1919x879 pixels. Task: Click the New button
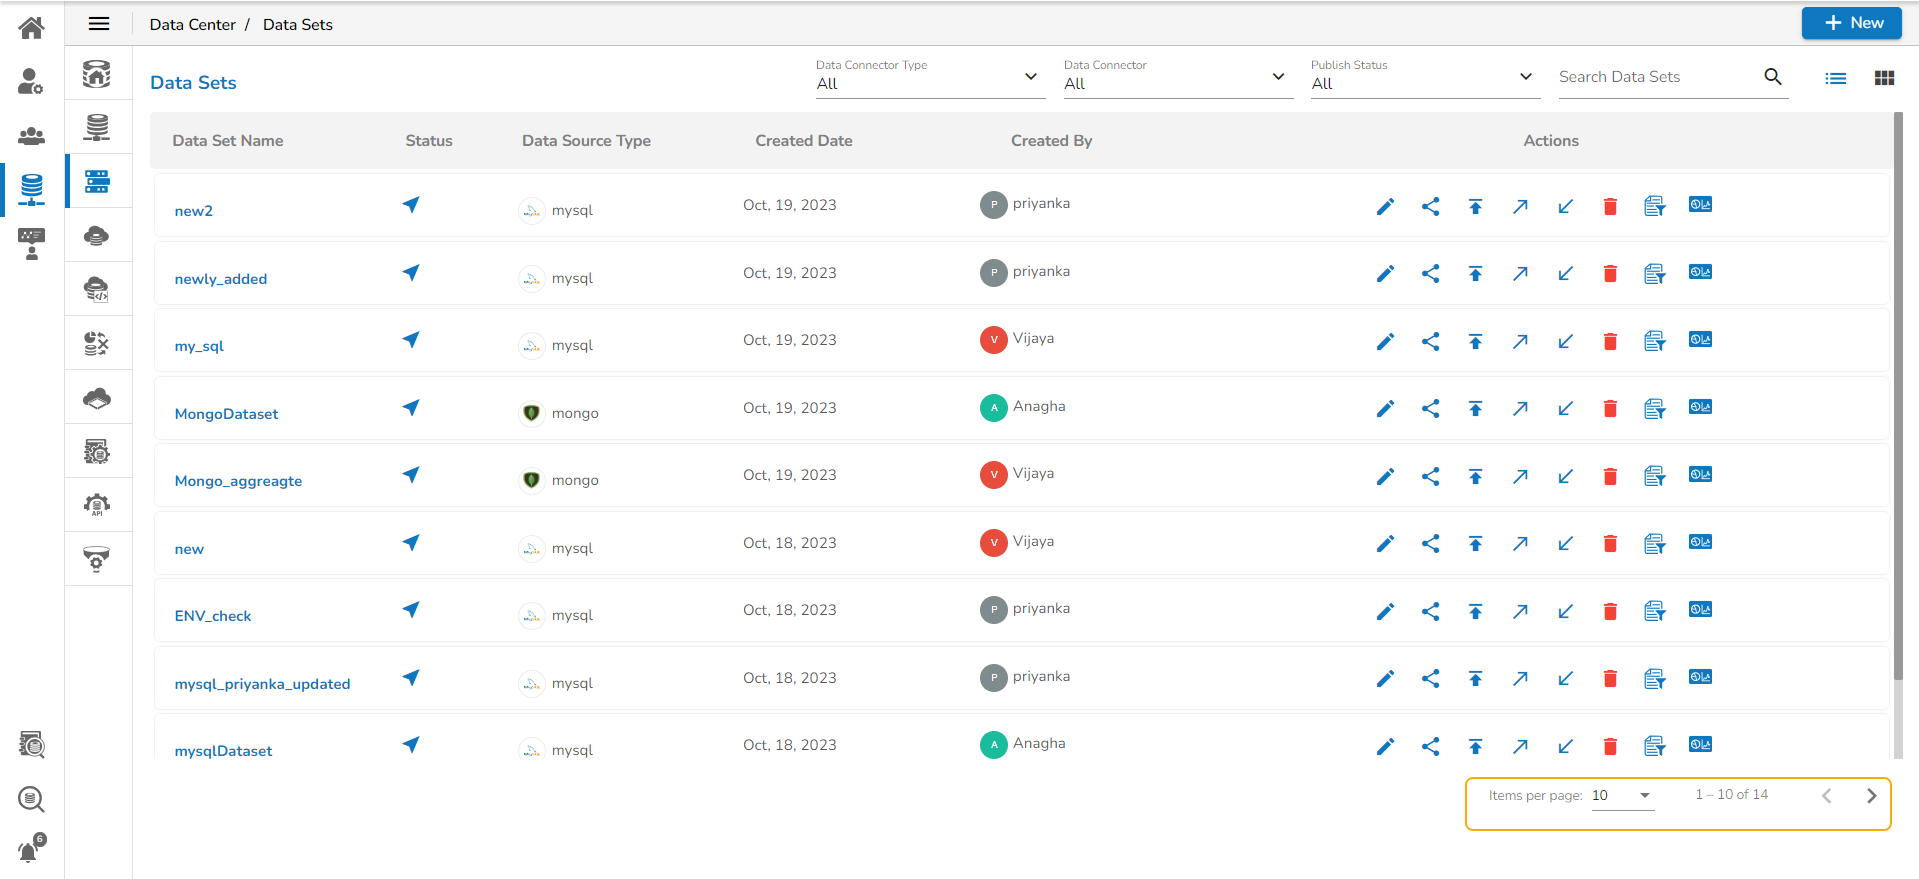click(1851, 23)
